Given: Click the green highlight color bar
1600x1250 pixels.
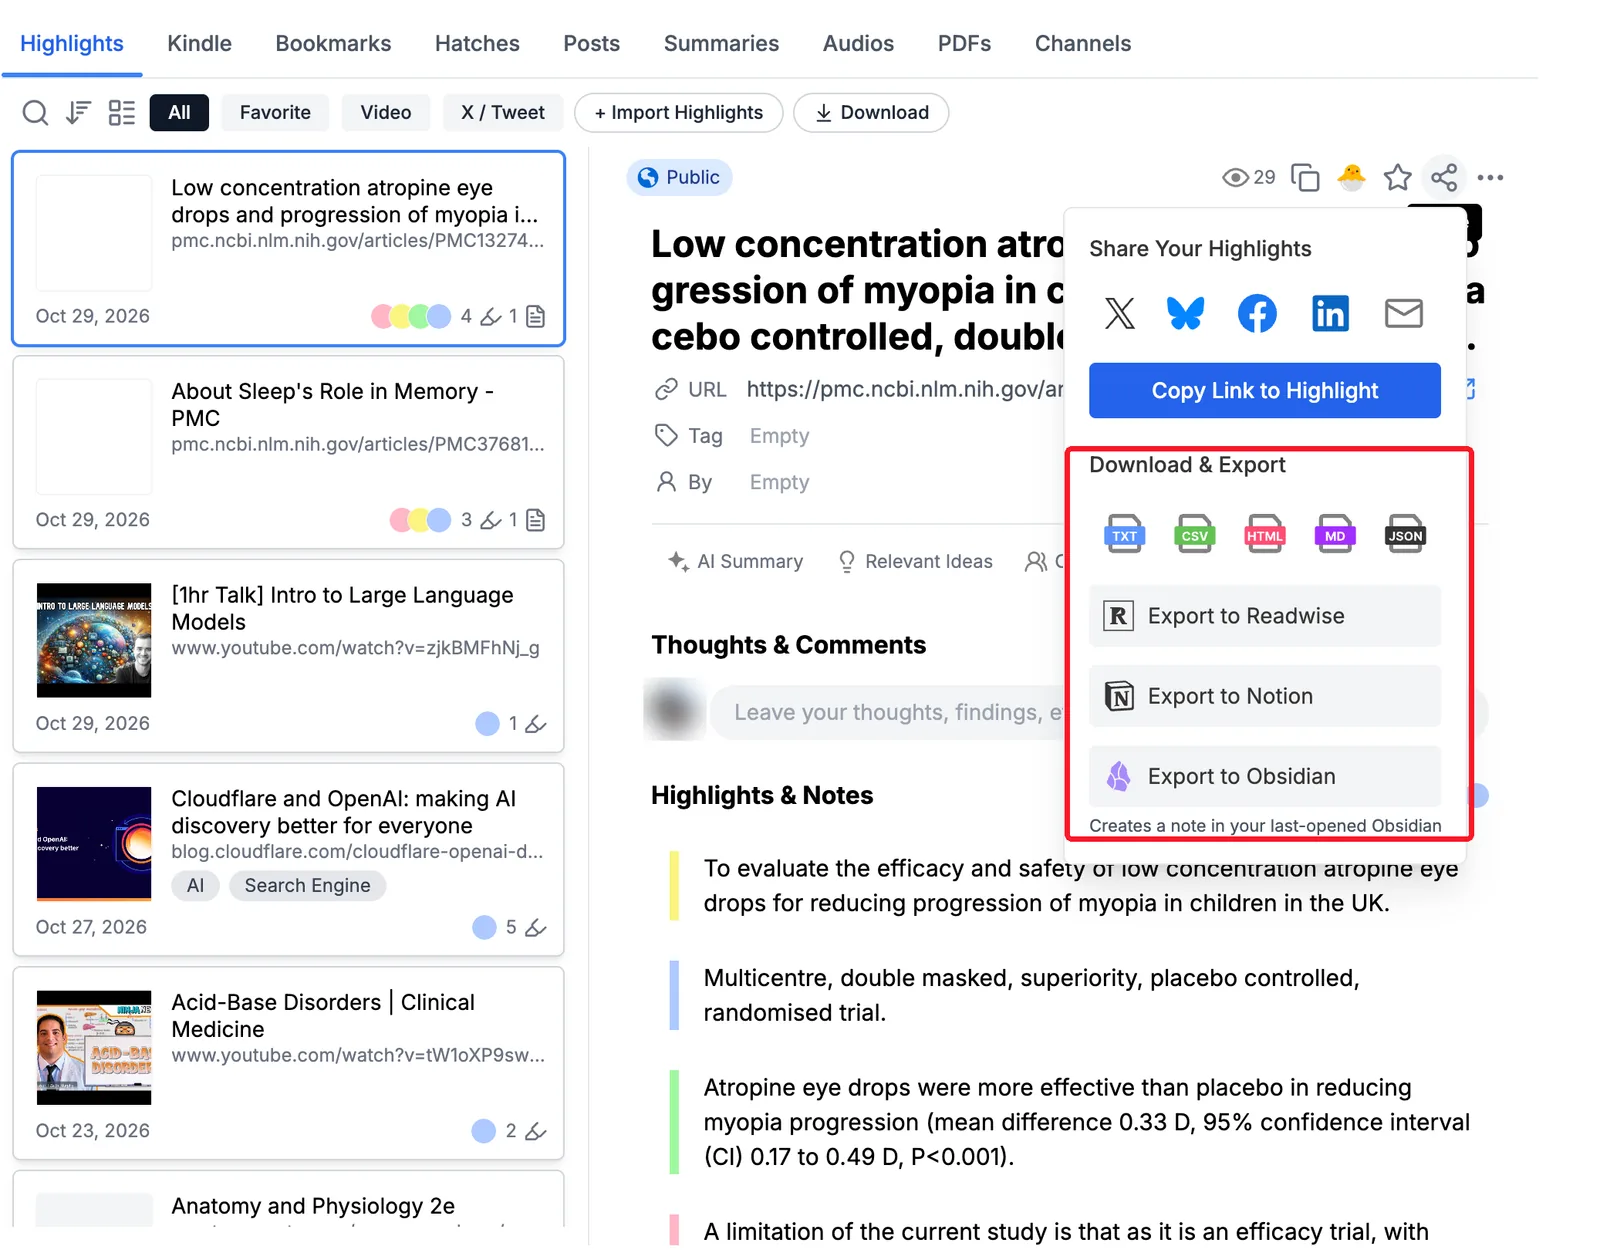Looking at the screenshot, I should (x=674, y=1122).
